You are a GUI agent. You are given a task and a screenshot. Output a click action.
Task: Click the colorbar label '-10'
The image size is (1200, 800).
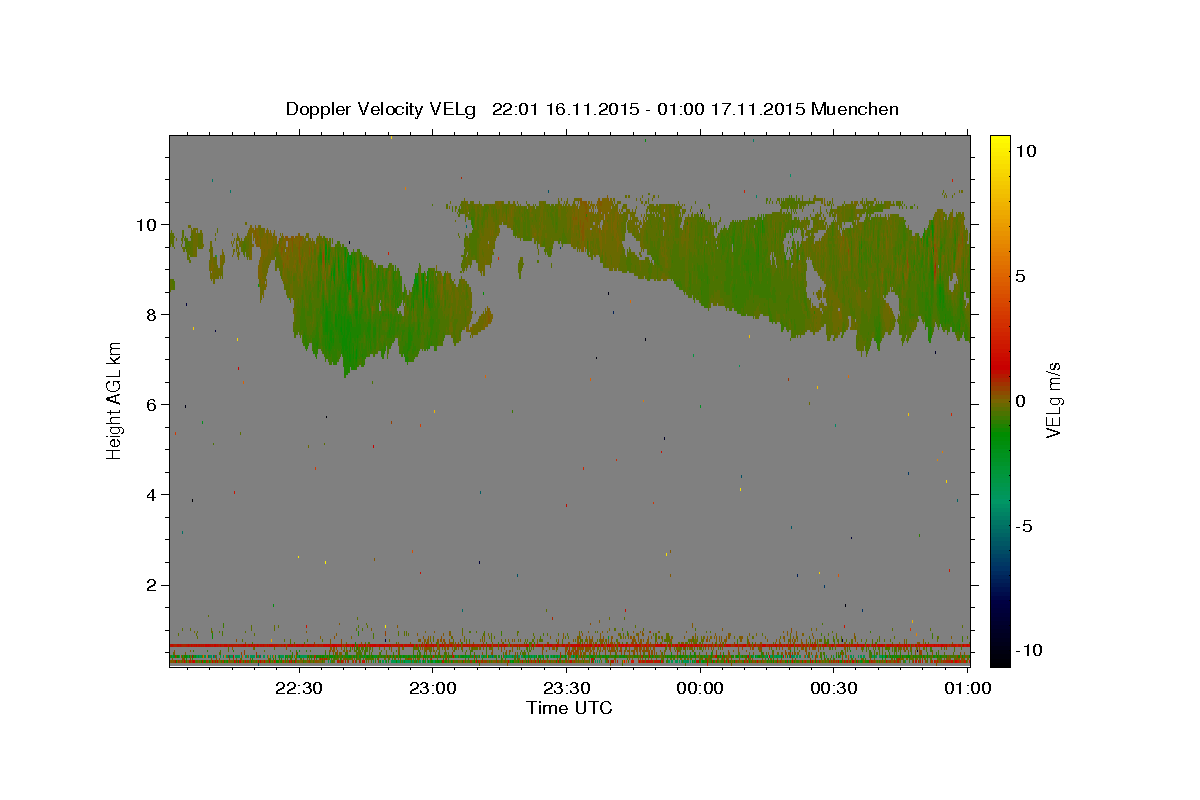1027,650
